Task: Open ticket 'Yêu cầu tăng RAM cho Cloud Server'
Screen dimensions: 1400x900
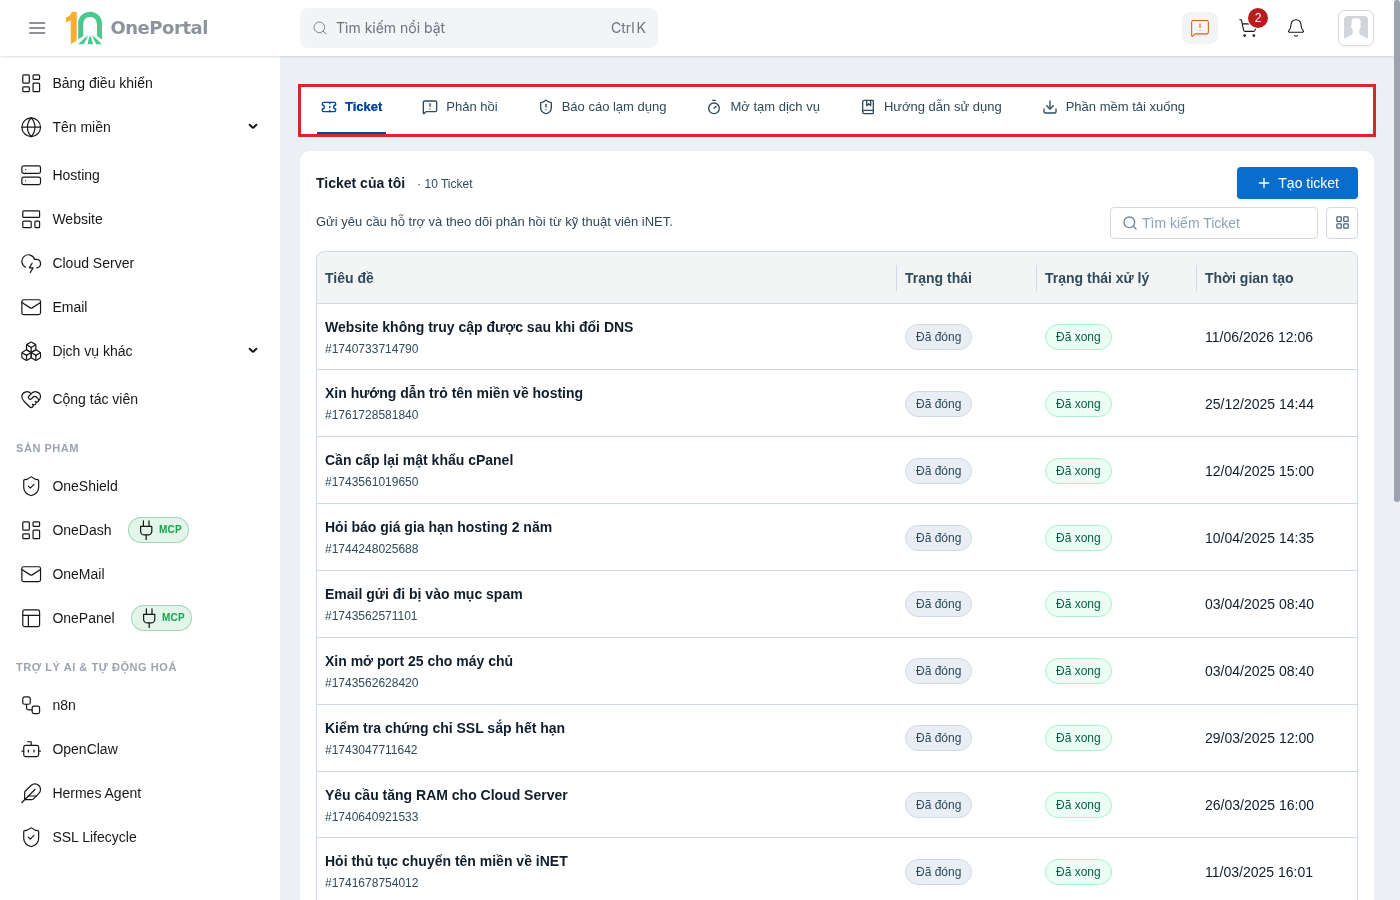Action: pyautogui.click(x=446, y=795)
